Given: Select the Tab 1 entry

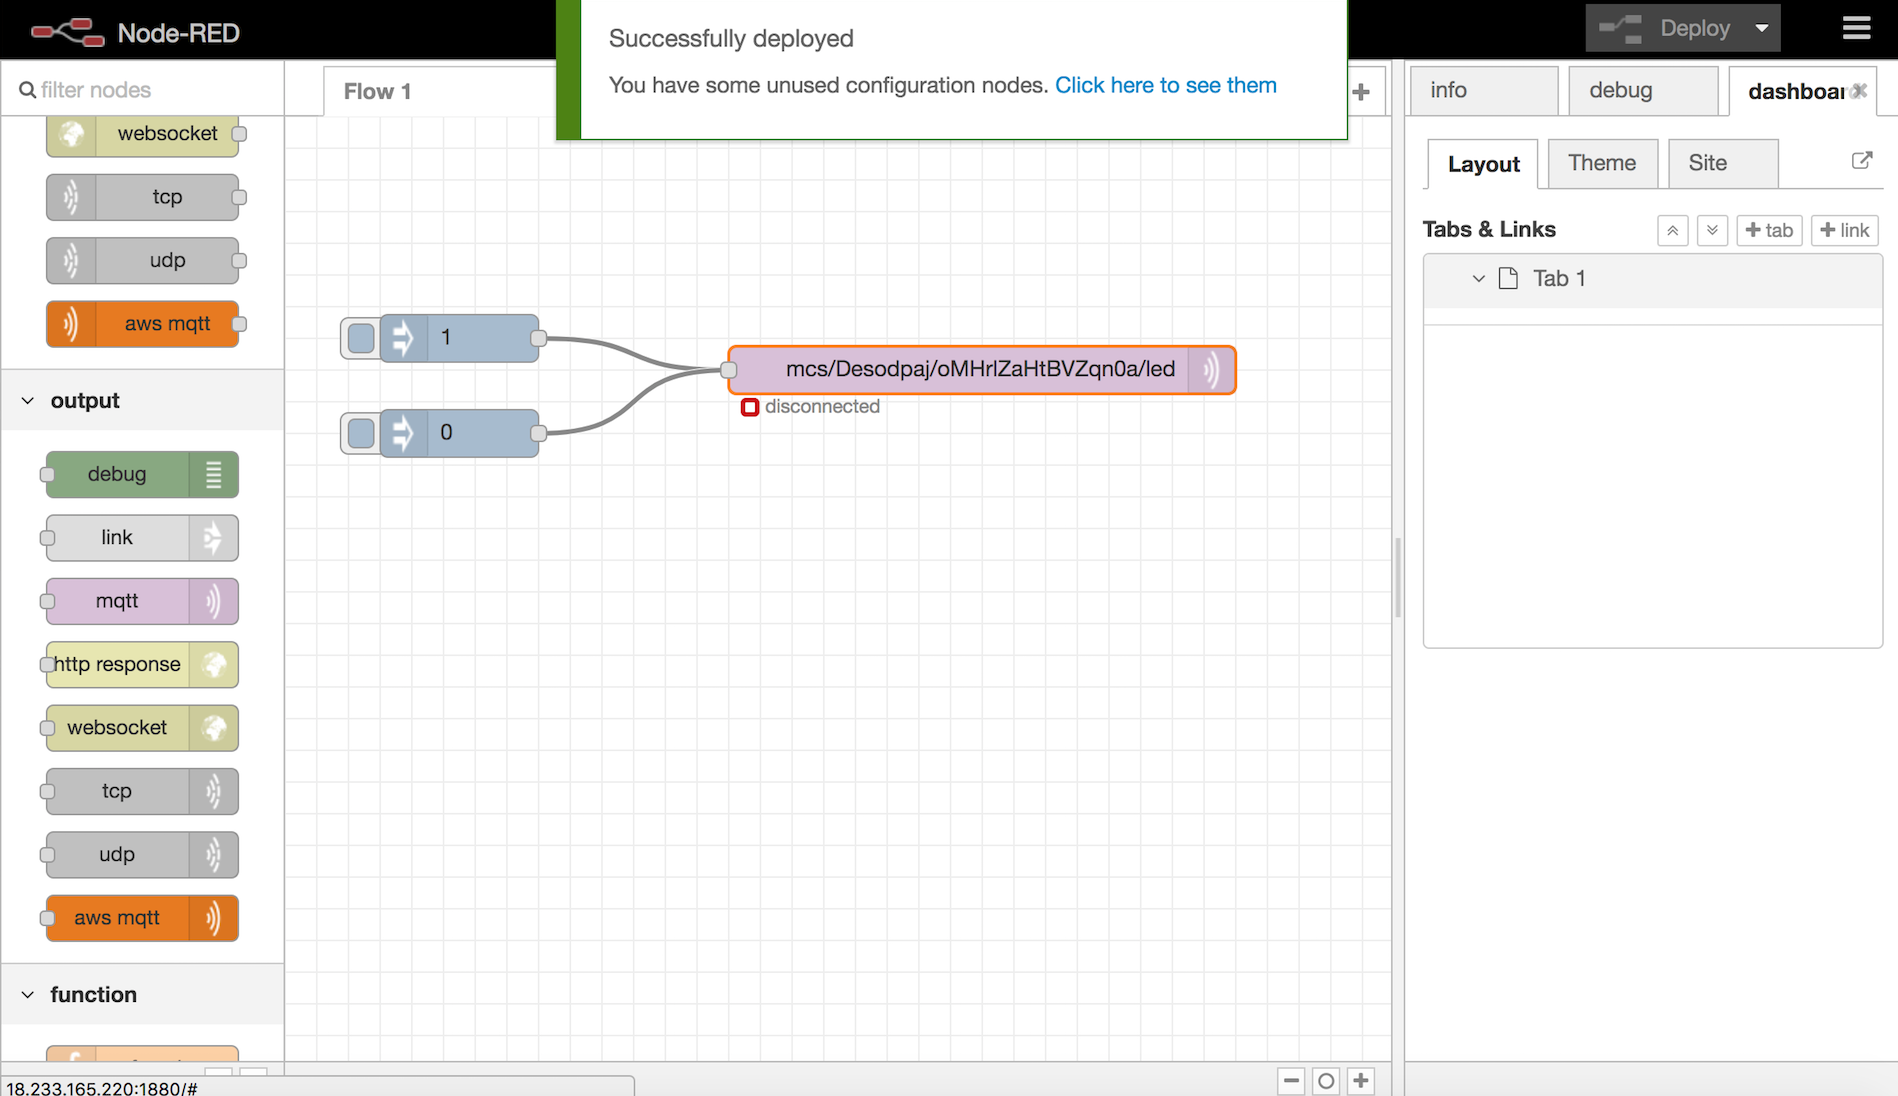Looking at the screenshot, I should coord(1652,279).
